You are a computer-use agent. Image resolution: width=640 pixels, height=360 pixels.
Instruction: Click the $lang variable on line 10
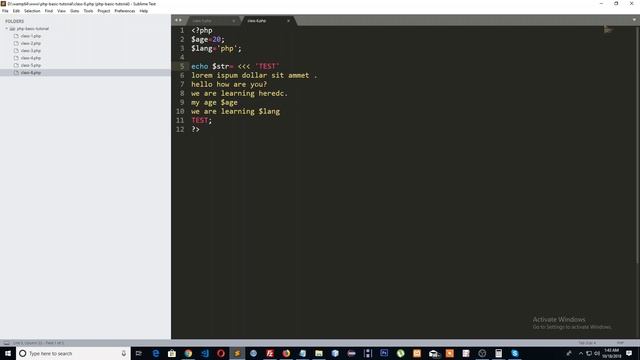(x=269, y=111)
